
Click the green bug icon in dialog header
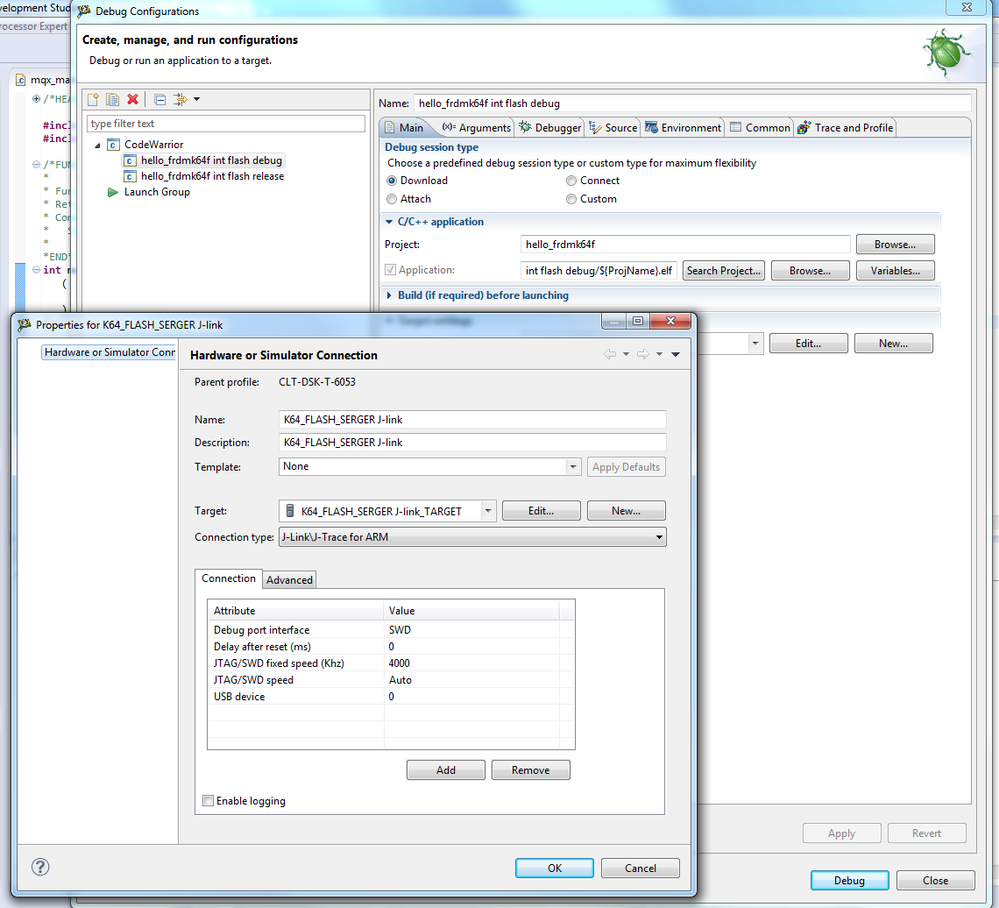[945, 52]
